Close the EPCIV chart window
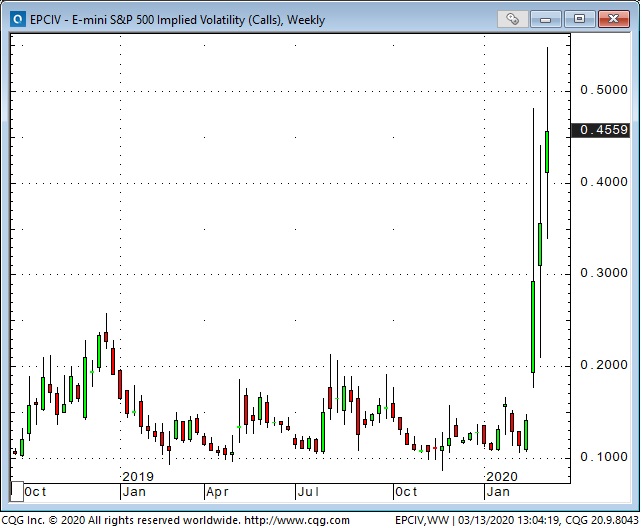Image resolution: width=642 pixels, height=528 pixels. coord(613,19)
